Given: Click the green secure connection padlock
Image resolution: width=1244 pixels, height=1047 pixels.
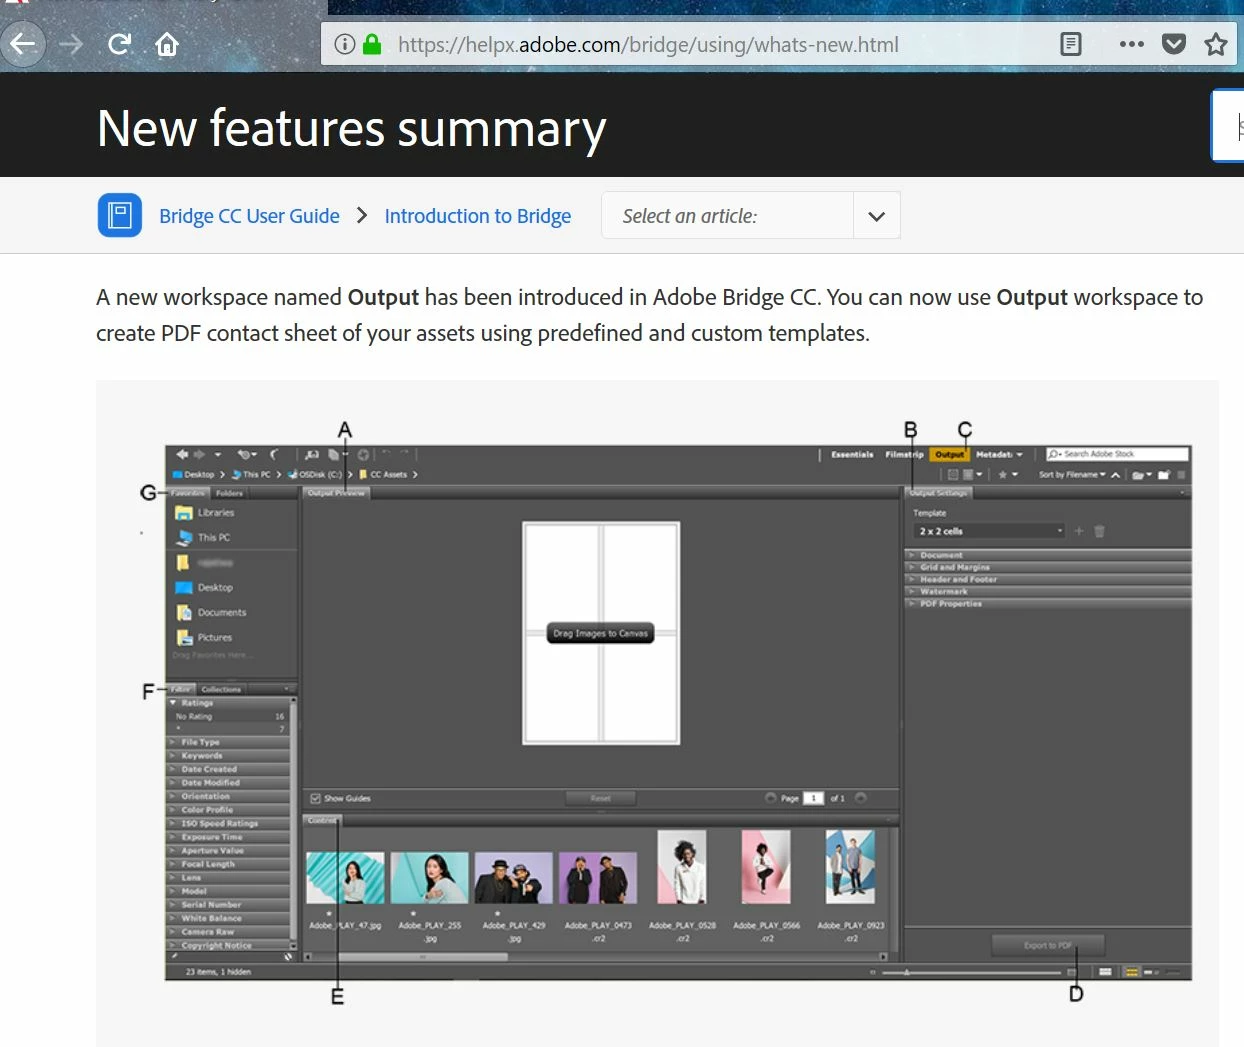Looking at the screenshot, I should [x=372, y=44].
